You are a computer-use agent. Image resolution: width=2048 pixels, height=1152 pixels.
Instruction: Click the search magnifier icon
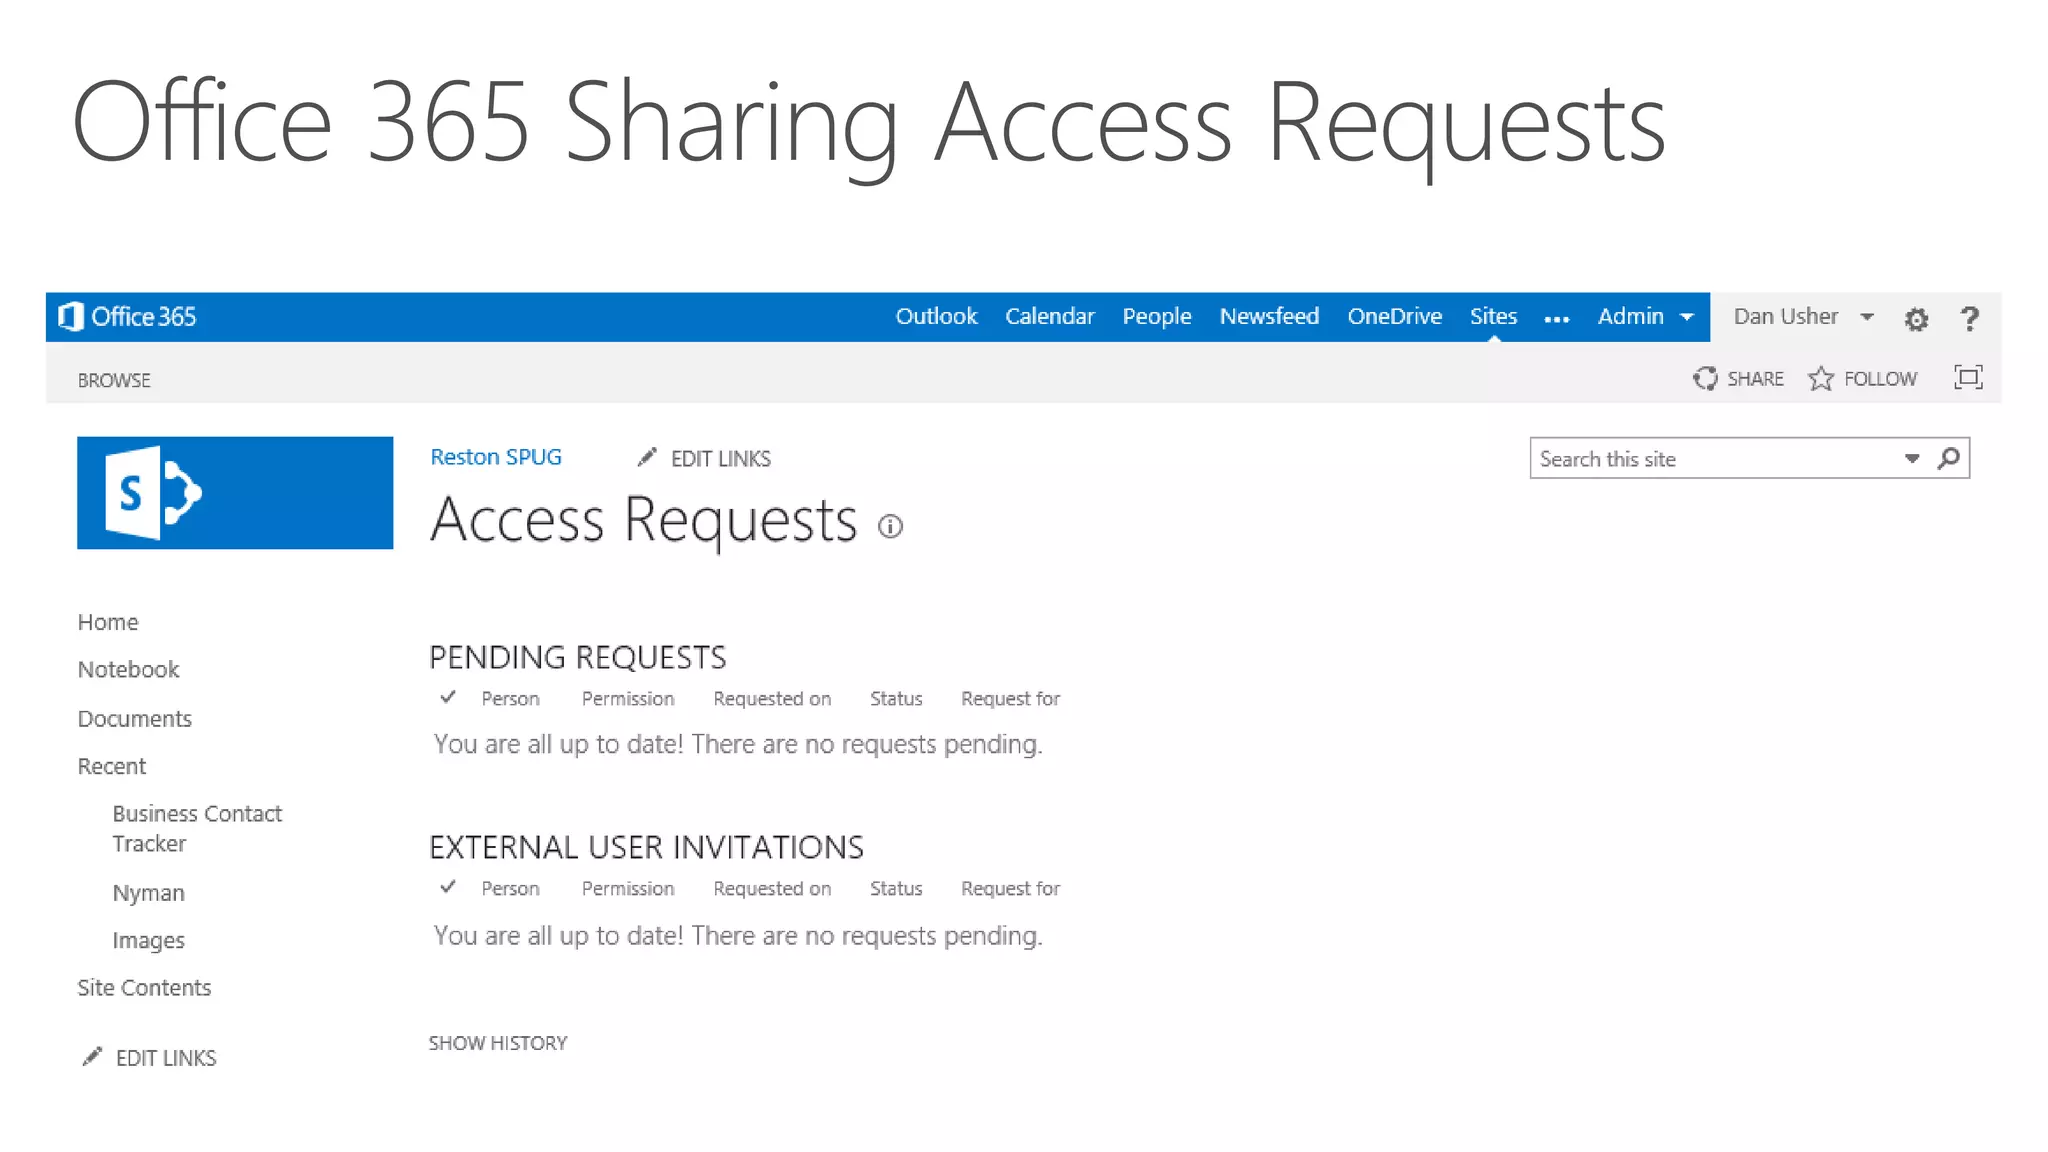(1948, 458)
